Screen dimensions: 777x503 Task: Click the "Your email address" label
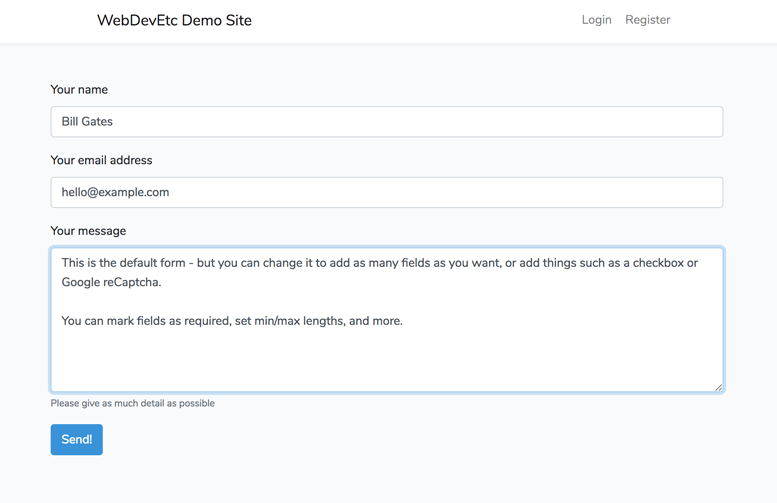coord(101,160)
